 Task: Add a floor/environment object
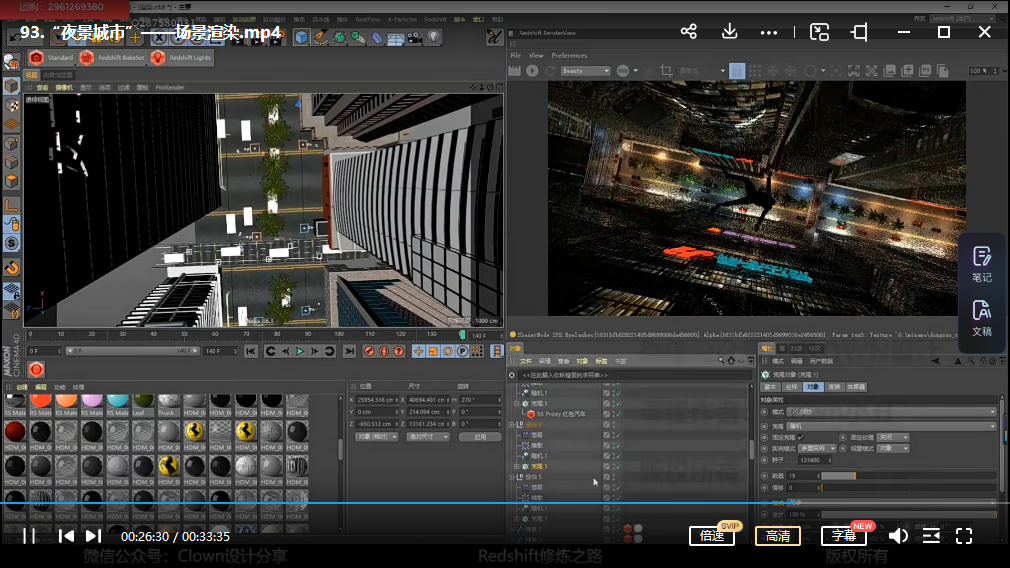395,37
